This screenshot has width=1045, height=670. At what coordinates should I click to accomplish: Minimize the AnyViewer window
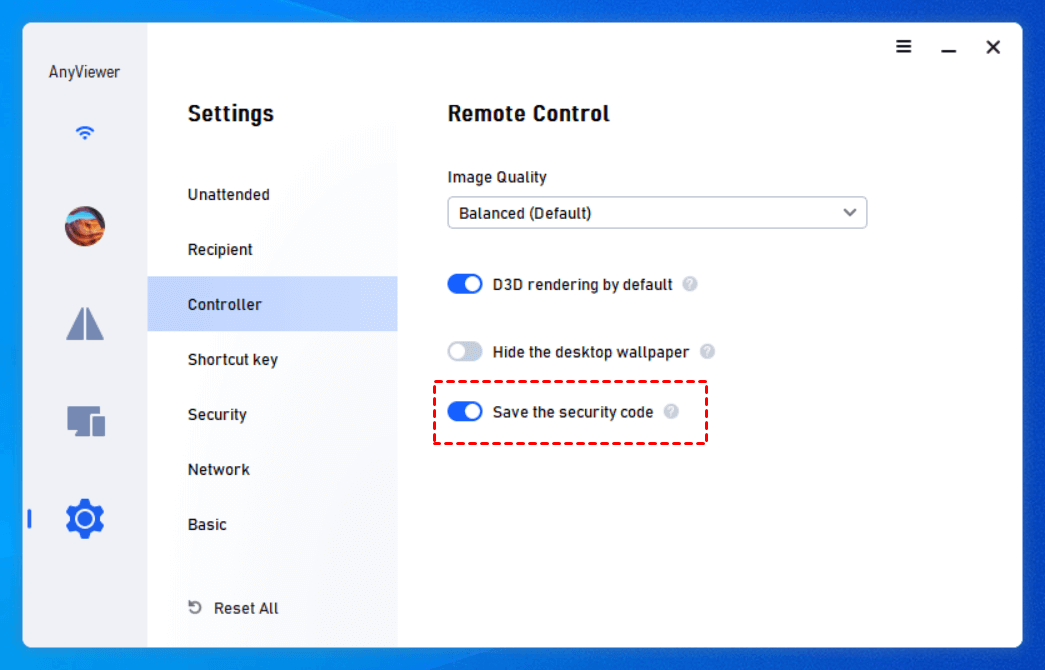949,48
